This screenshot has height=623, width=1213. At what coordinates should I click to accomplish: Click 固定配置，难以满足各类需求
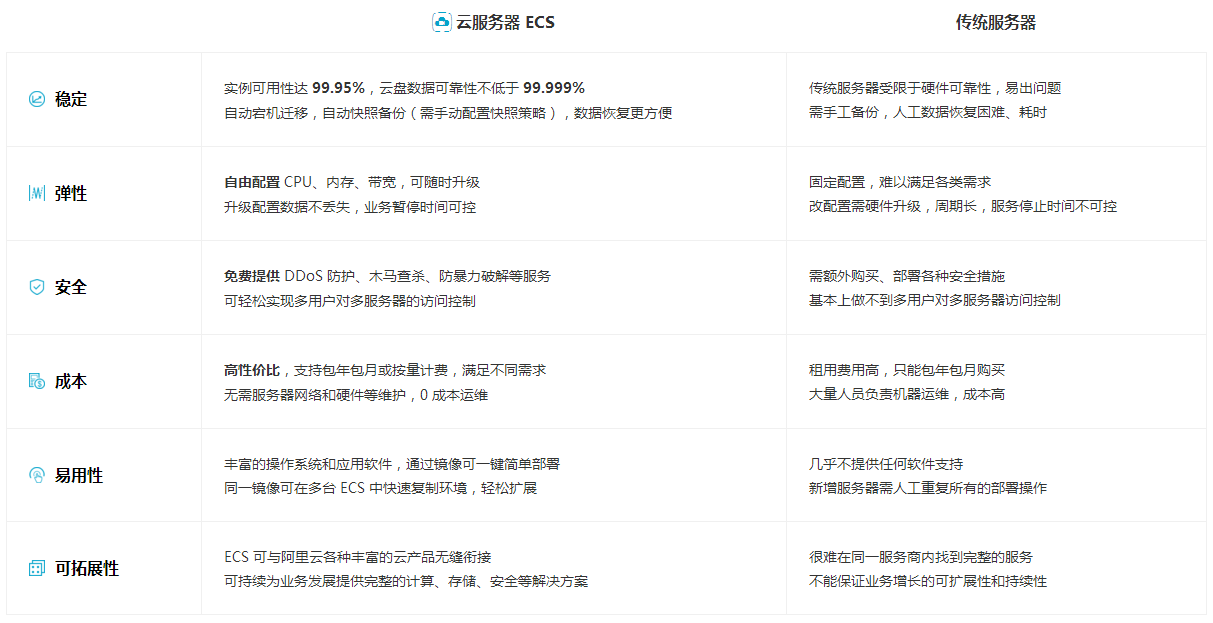(x=900, y=182)
